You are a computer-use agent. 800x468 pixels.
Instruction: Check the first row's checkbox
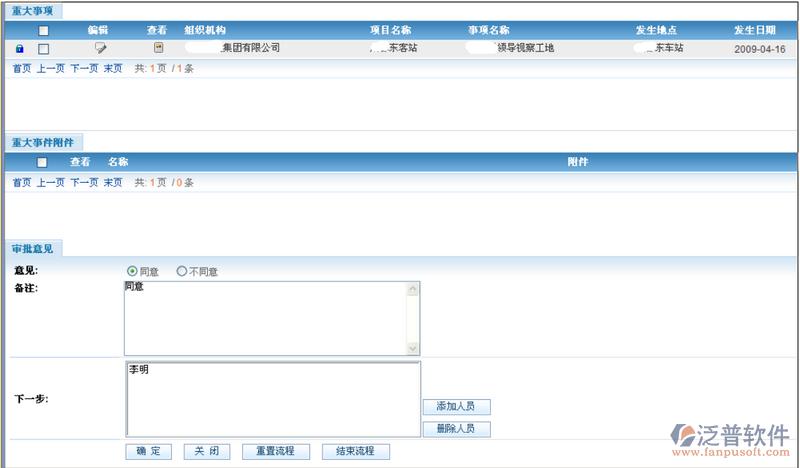[x=43, y=48]
